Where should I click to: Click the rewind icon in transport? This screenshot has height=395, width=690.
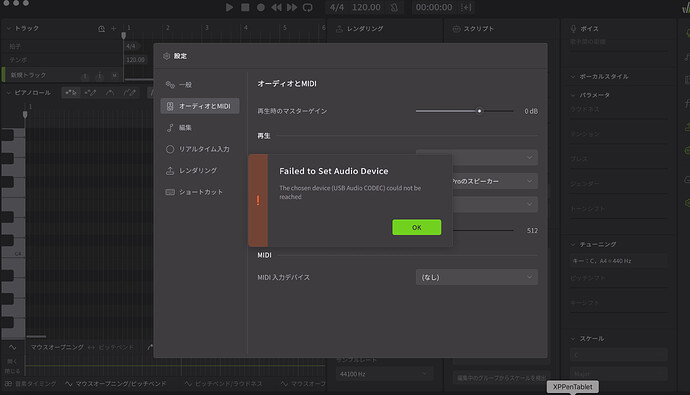(276, 7)
